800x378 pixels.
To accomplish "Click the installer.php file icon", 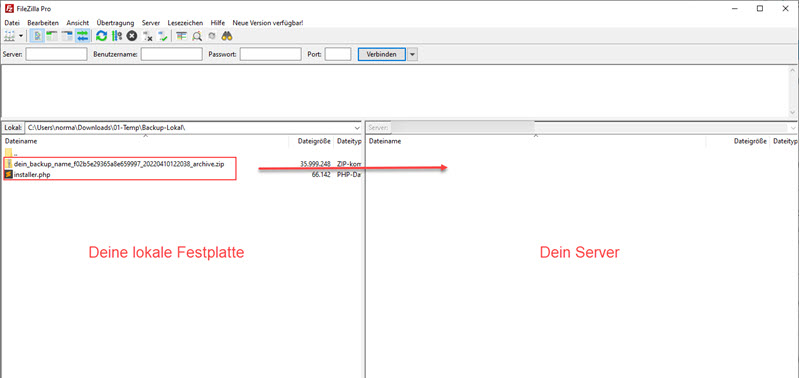I will pos(8,174).
